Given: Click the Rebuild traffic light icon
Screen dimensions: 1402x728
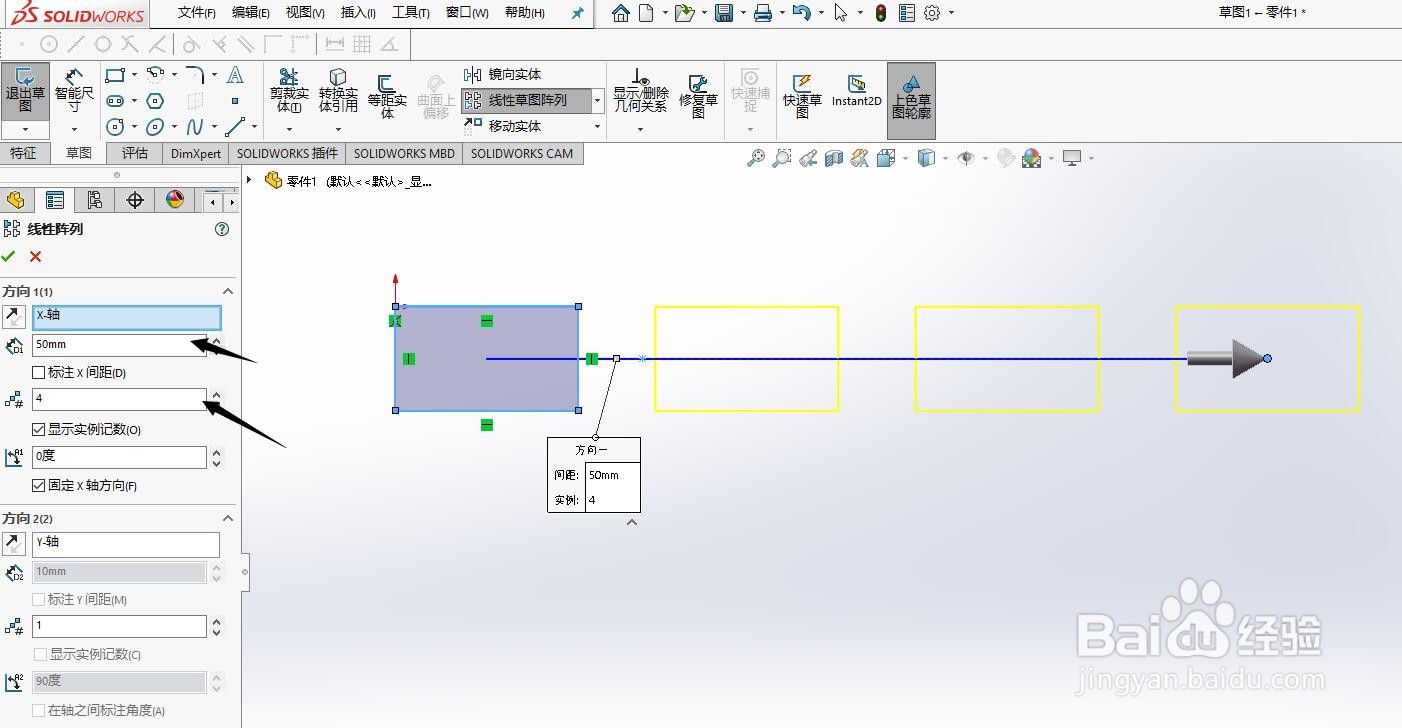Looking at the screenshot, I should (880, 13).
